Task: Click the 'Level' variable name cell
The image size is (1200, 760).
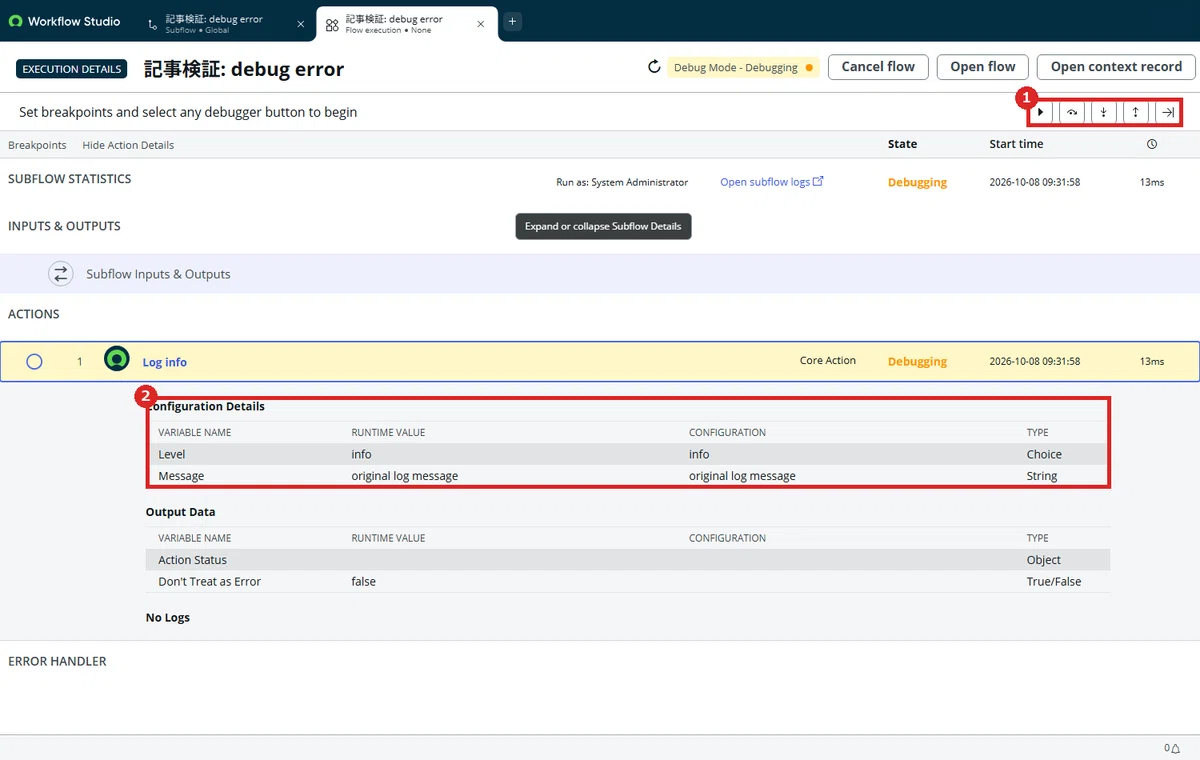Action: click(x=172, y=454)
